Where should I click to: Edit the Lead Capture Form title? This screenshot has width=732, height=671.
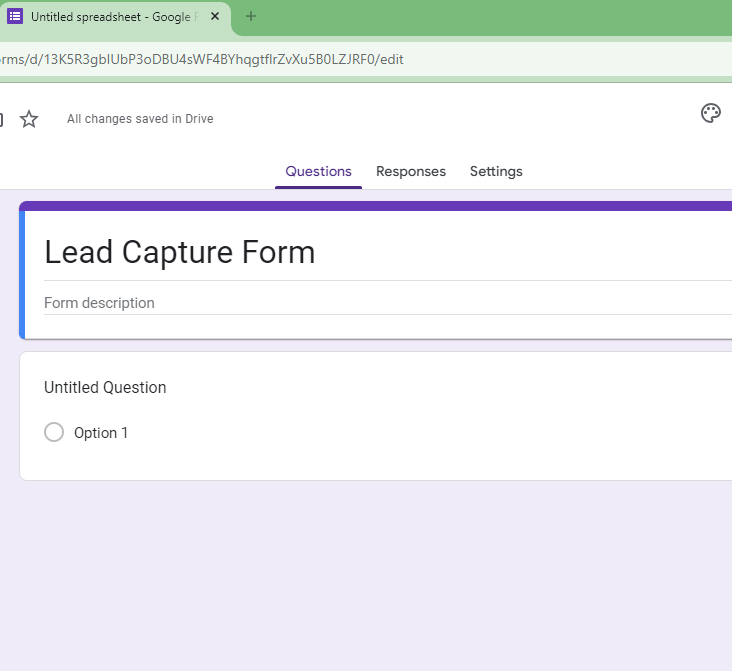[x=180, y=252]
